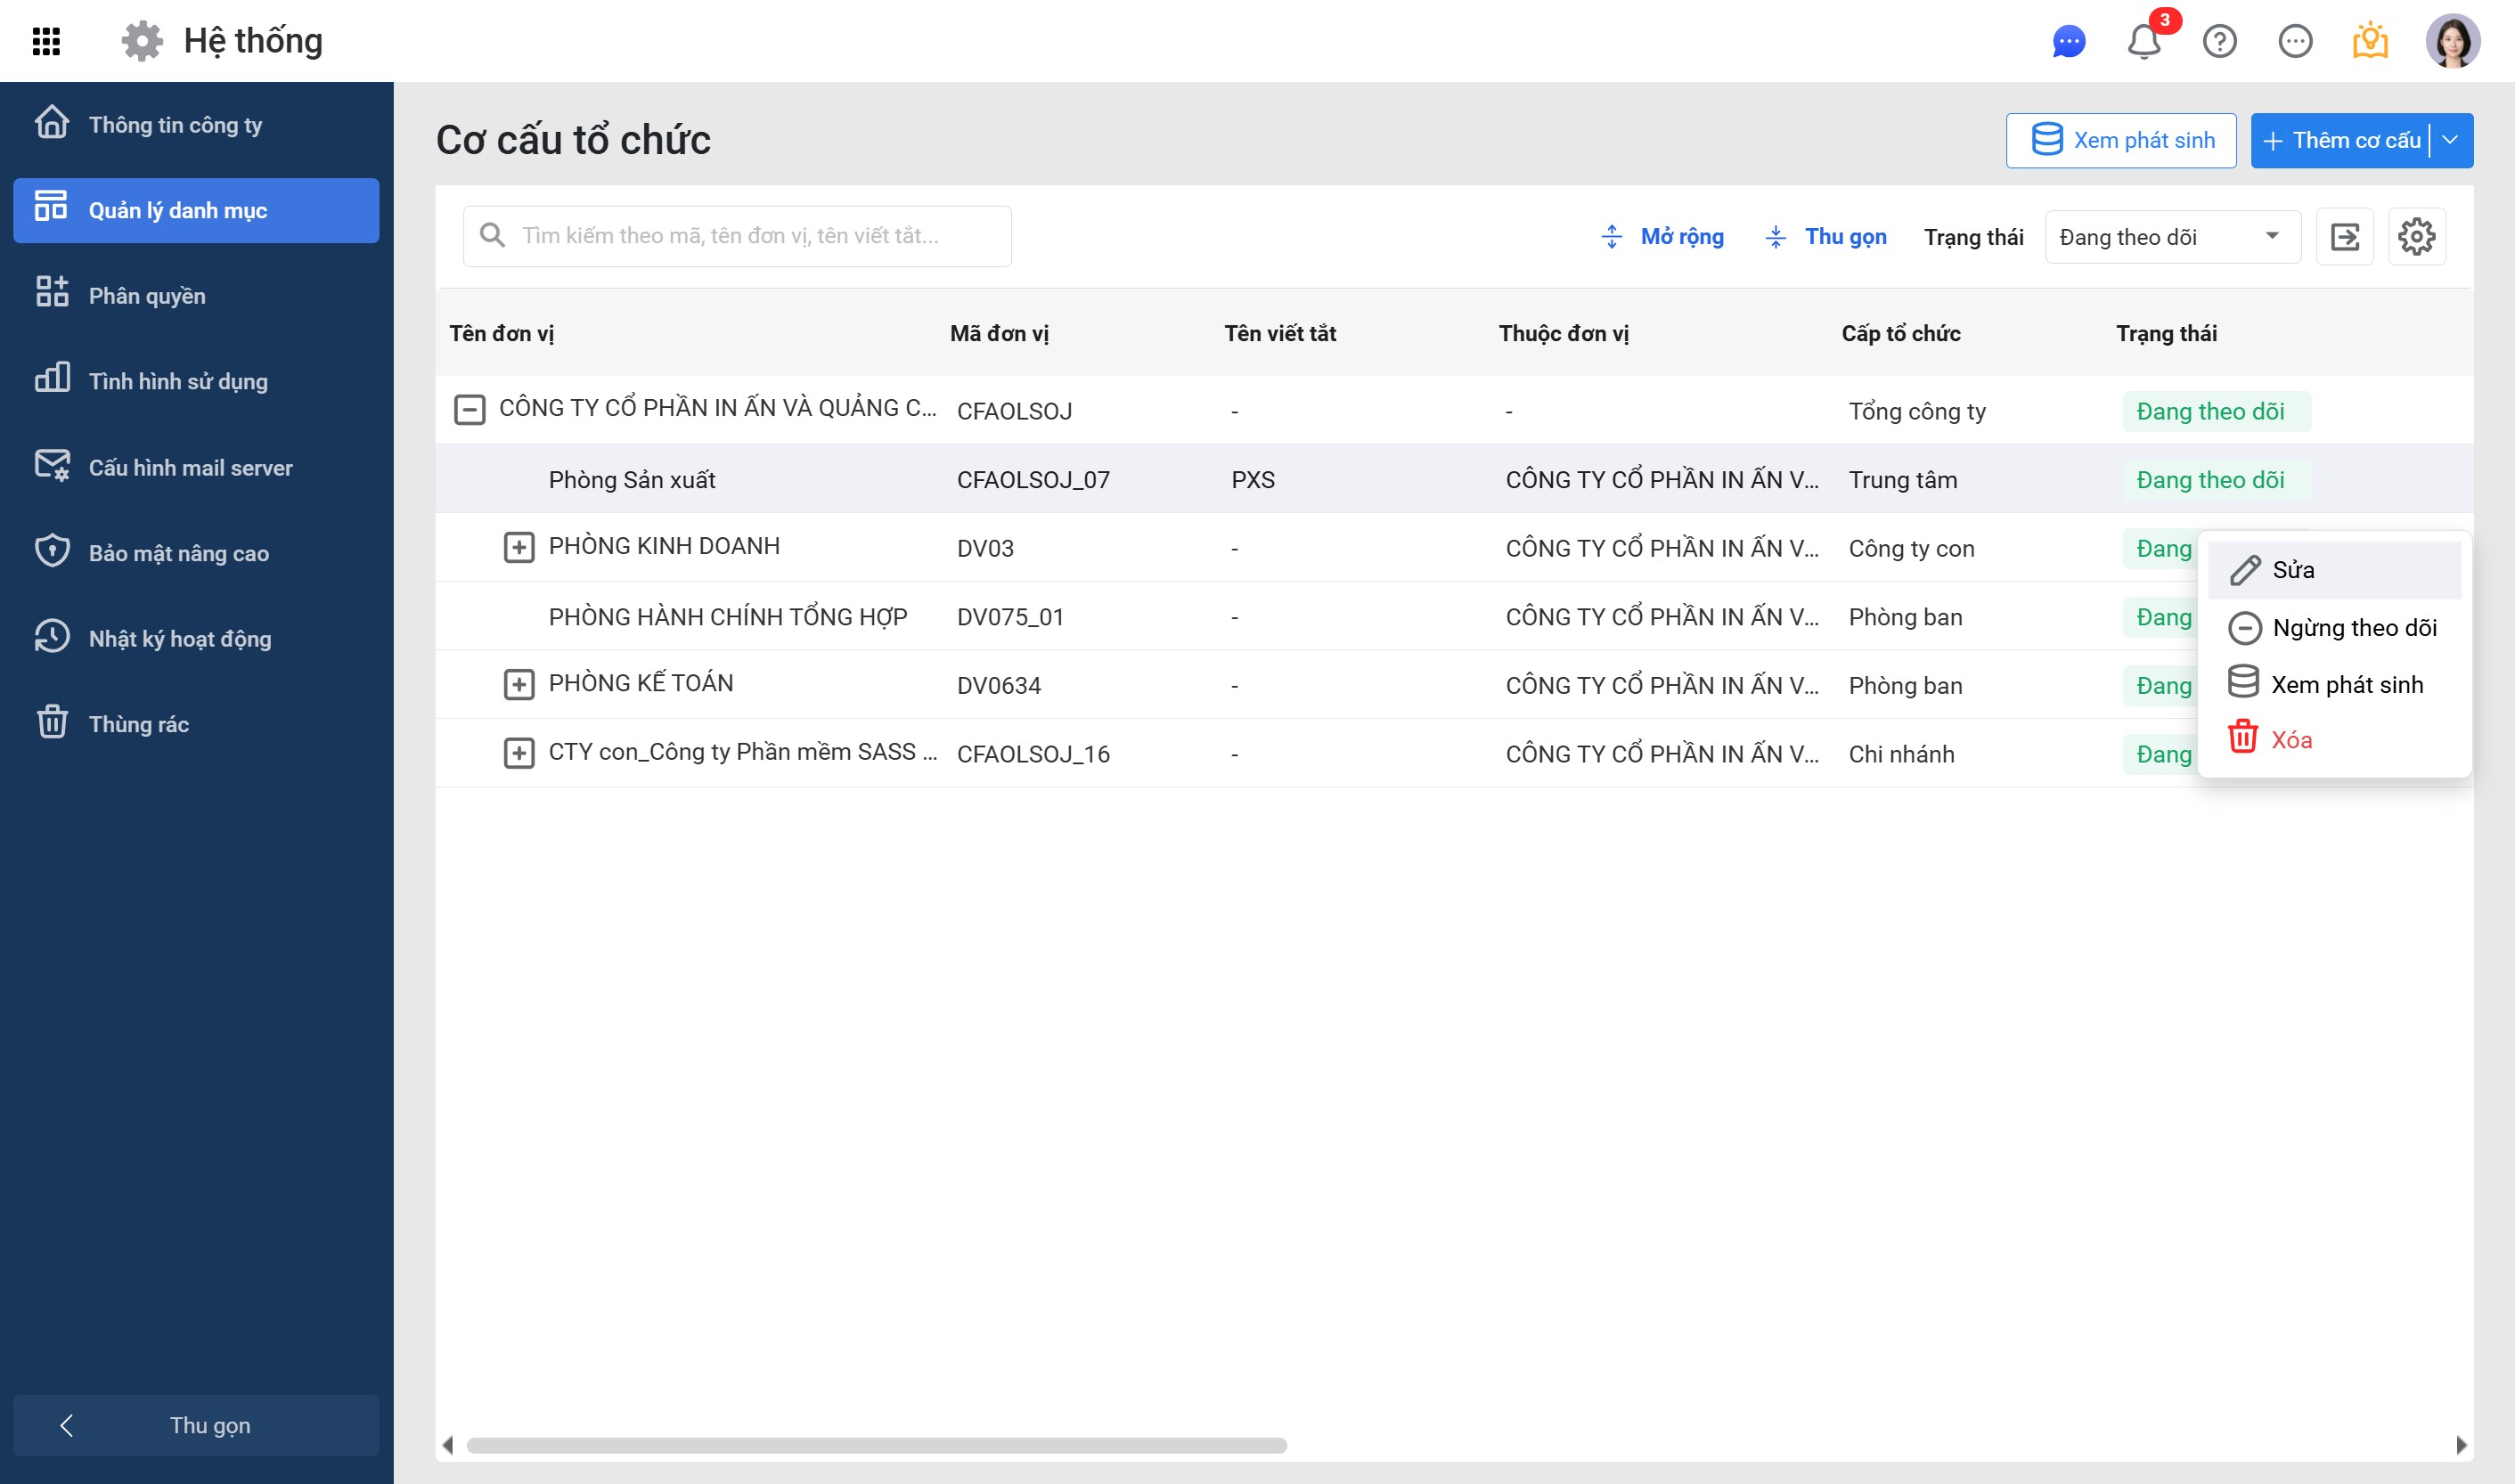Click the scrollbar left arrow

tap(448, 1445)
